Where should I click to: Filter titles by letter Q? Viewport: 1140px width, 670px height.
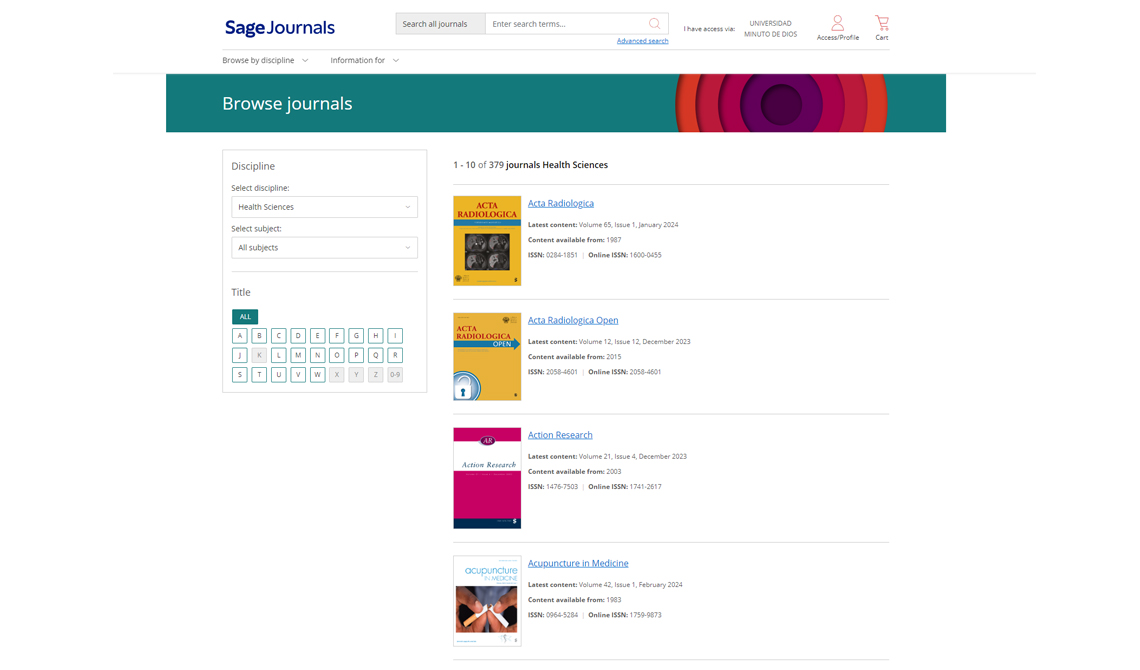(375, 355)
